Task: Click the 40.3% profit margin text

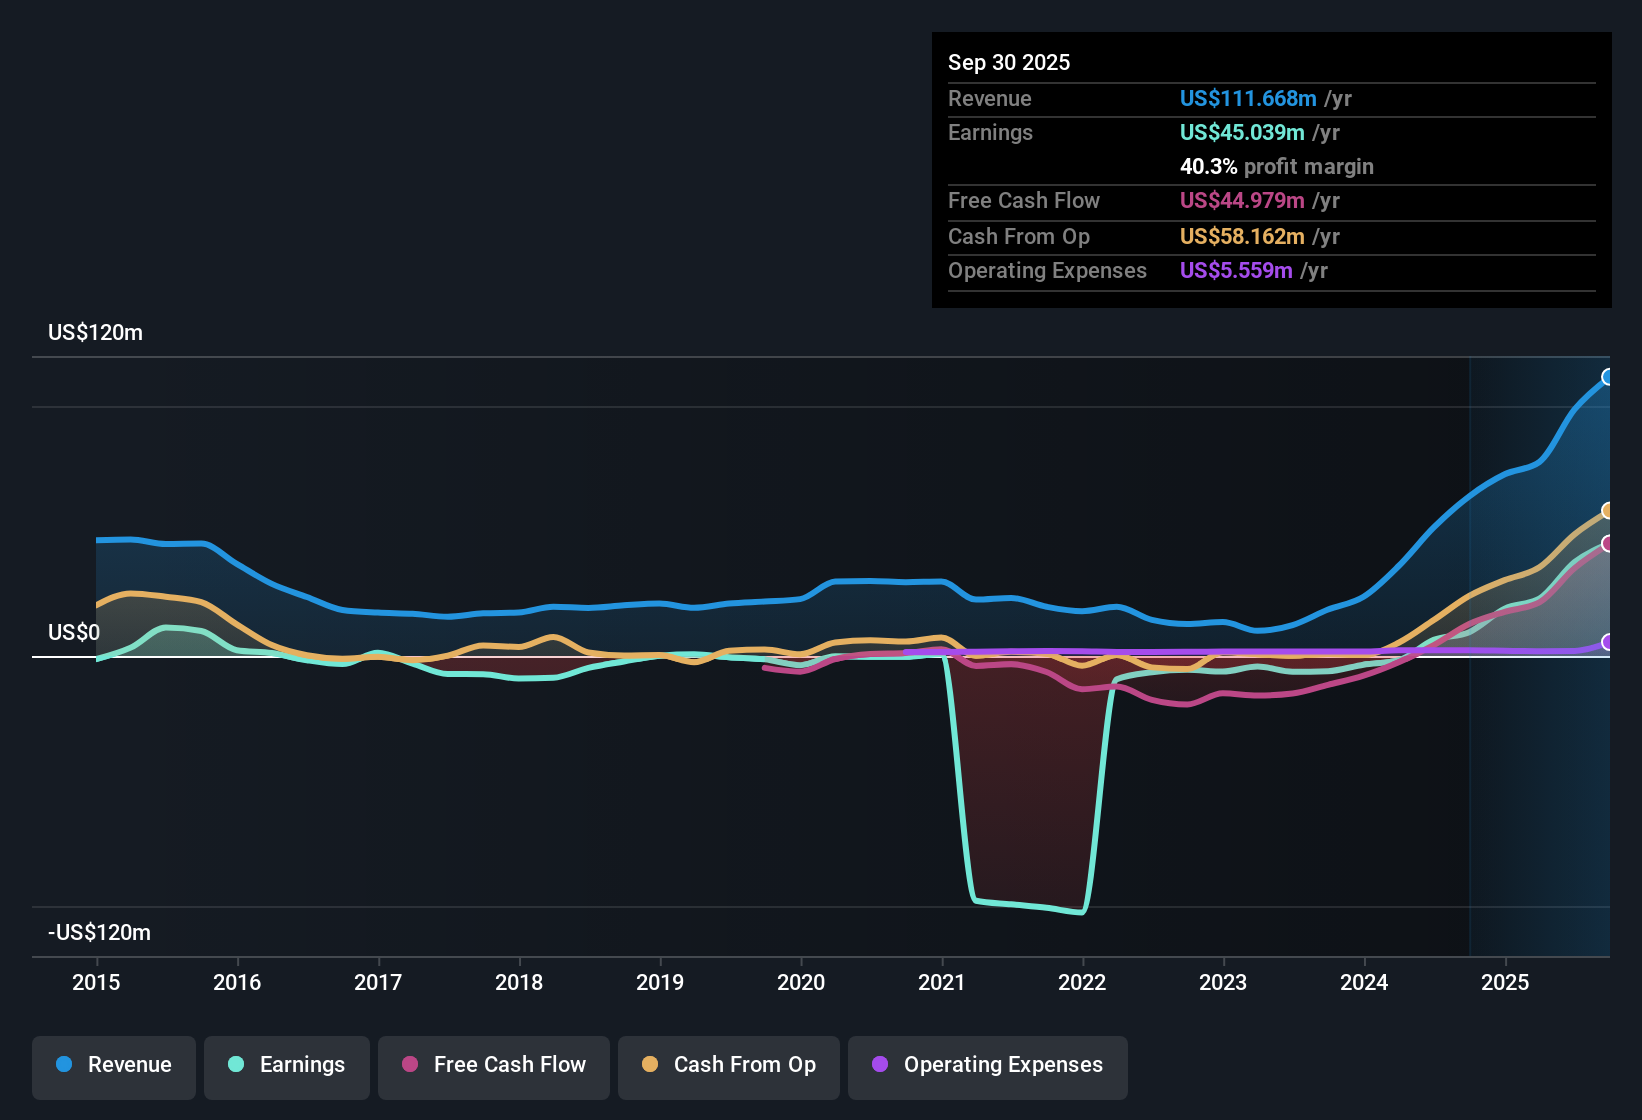Action: [1277, 166]
